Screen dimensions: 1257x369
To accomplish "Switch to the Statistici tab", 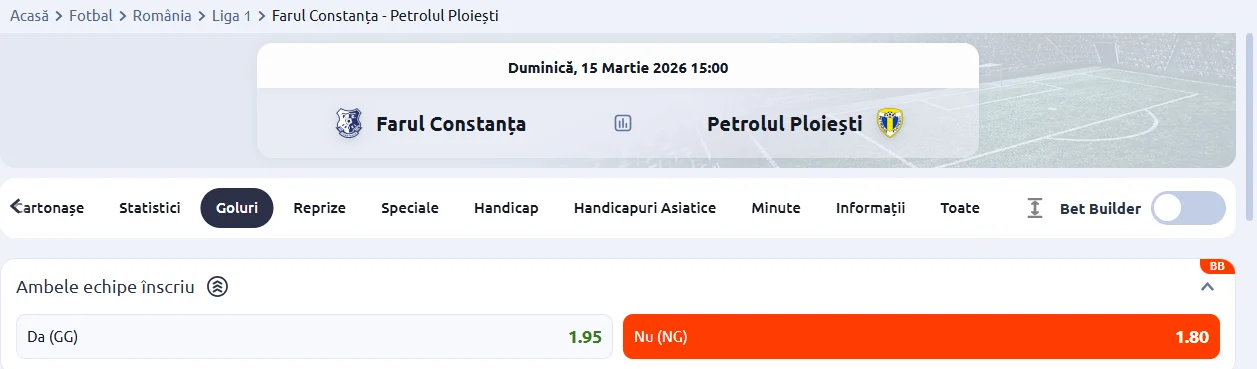I will tap(150, 208).
